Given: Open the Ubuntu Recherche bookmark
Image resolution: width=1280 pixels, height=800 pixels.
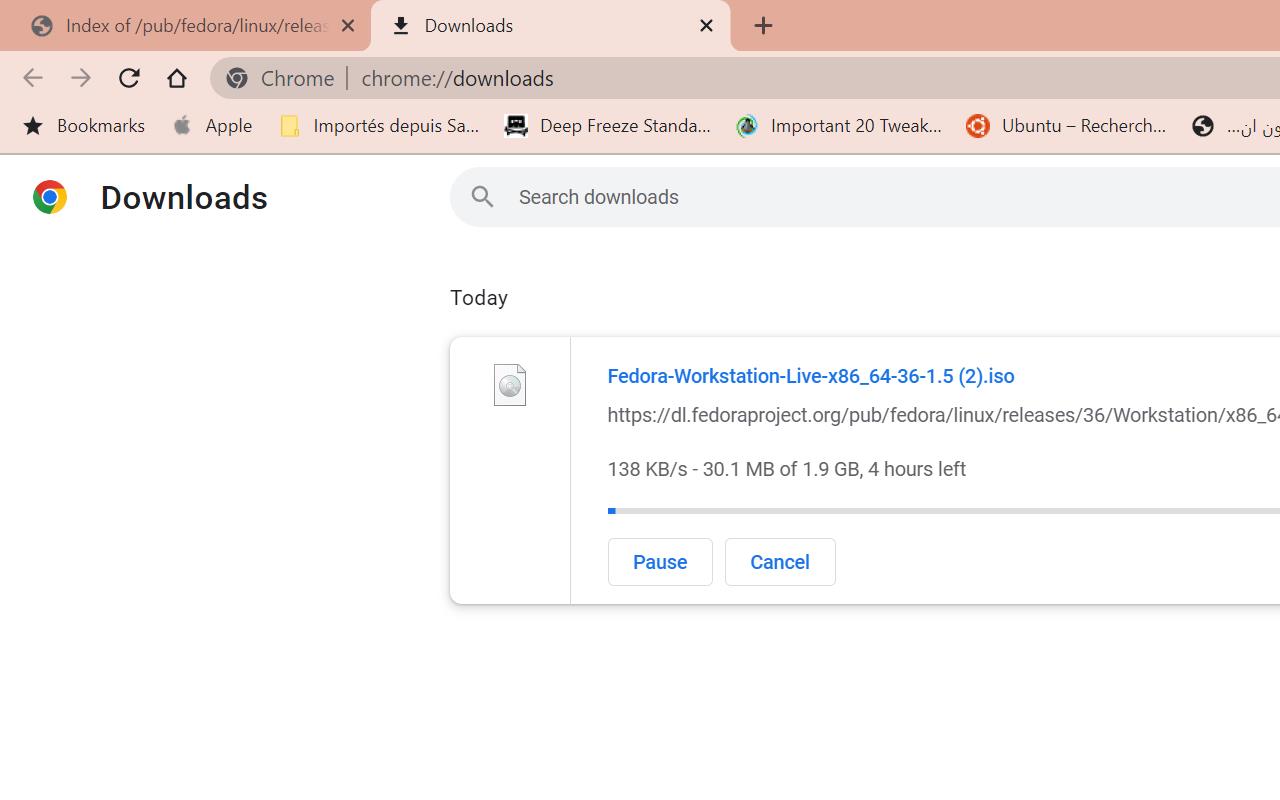Looking at the screenshot, I should click(x=1067, y=126).
